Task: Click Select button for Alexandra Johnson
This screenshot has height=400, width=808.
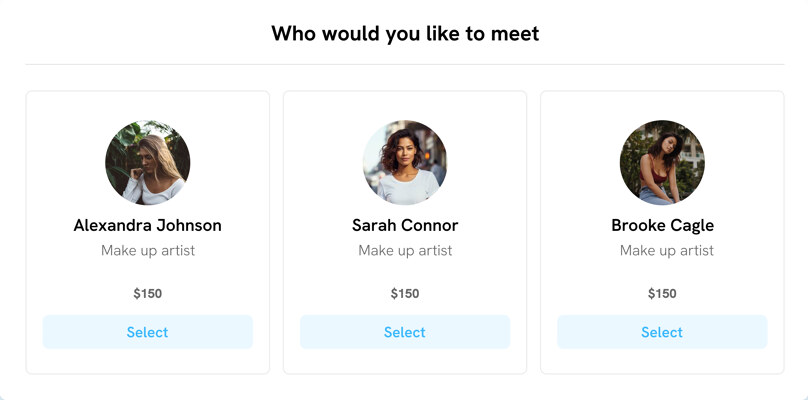Action: (147, 332)
